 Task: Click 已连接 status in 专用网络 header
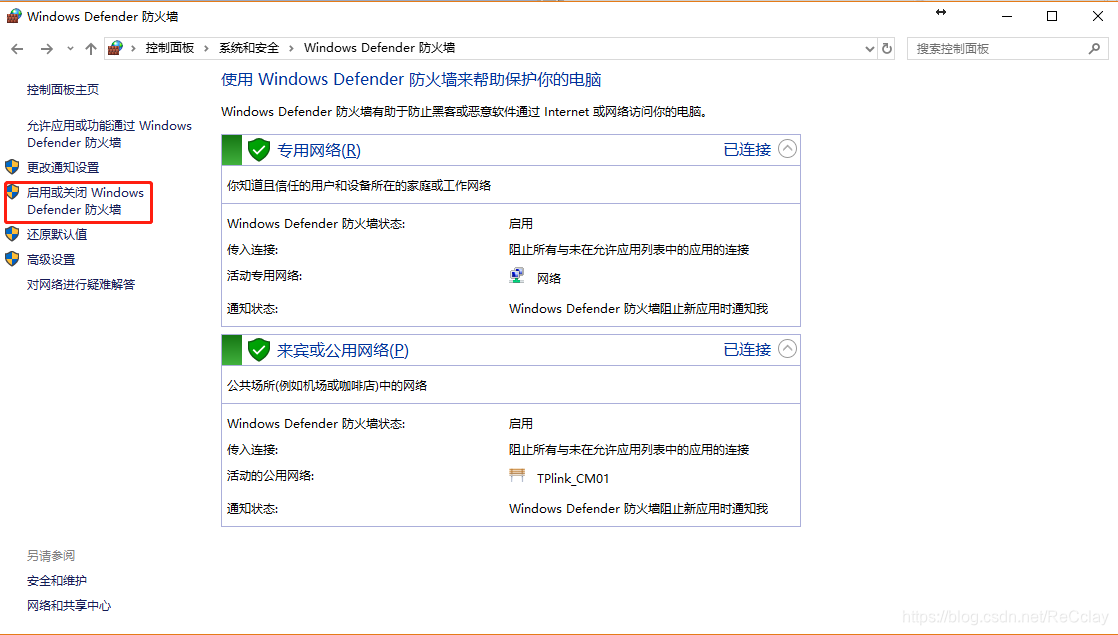tap(747, 150)
